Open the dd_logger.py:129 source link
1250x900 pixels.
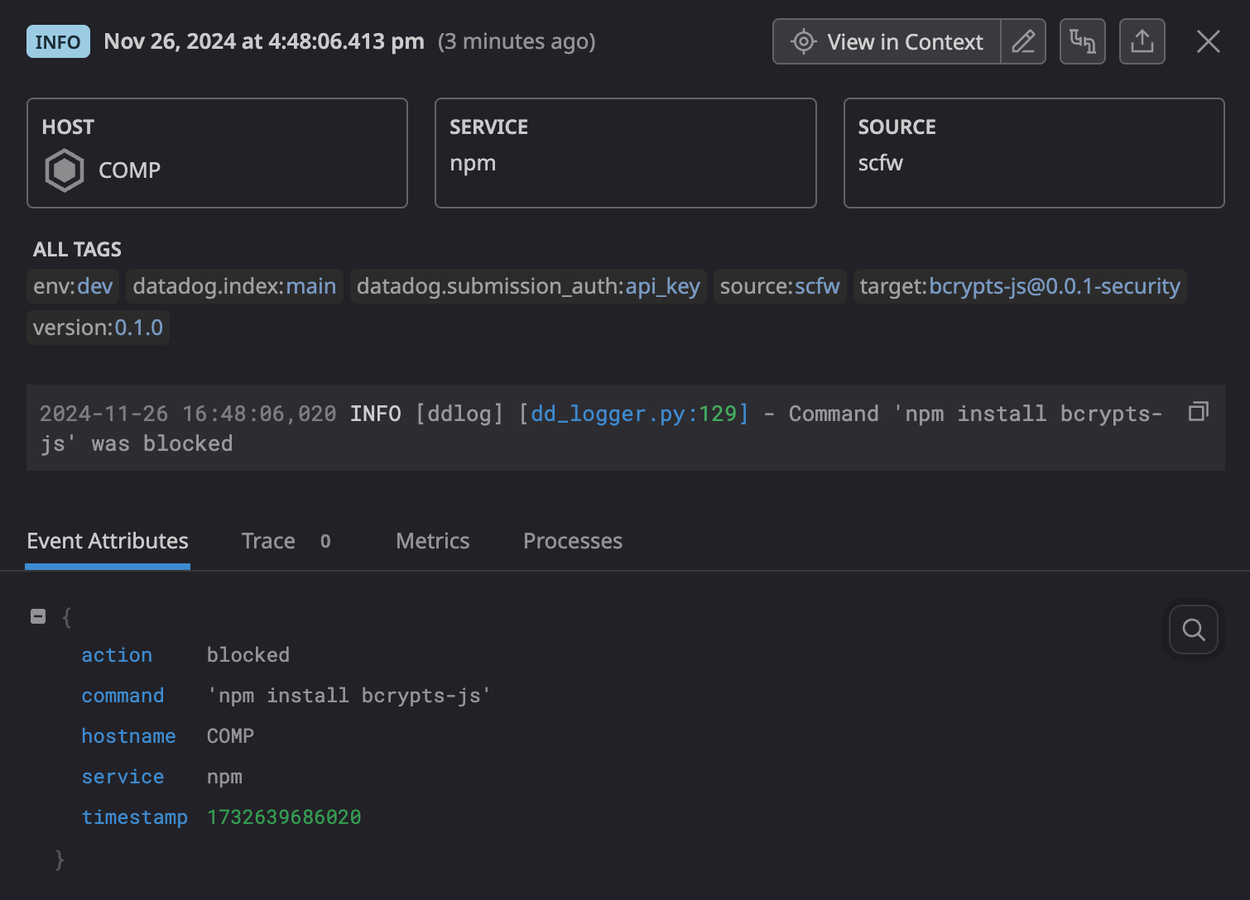click(x=636, y=413)
